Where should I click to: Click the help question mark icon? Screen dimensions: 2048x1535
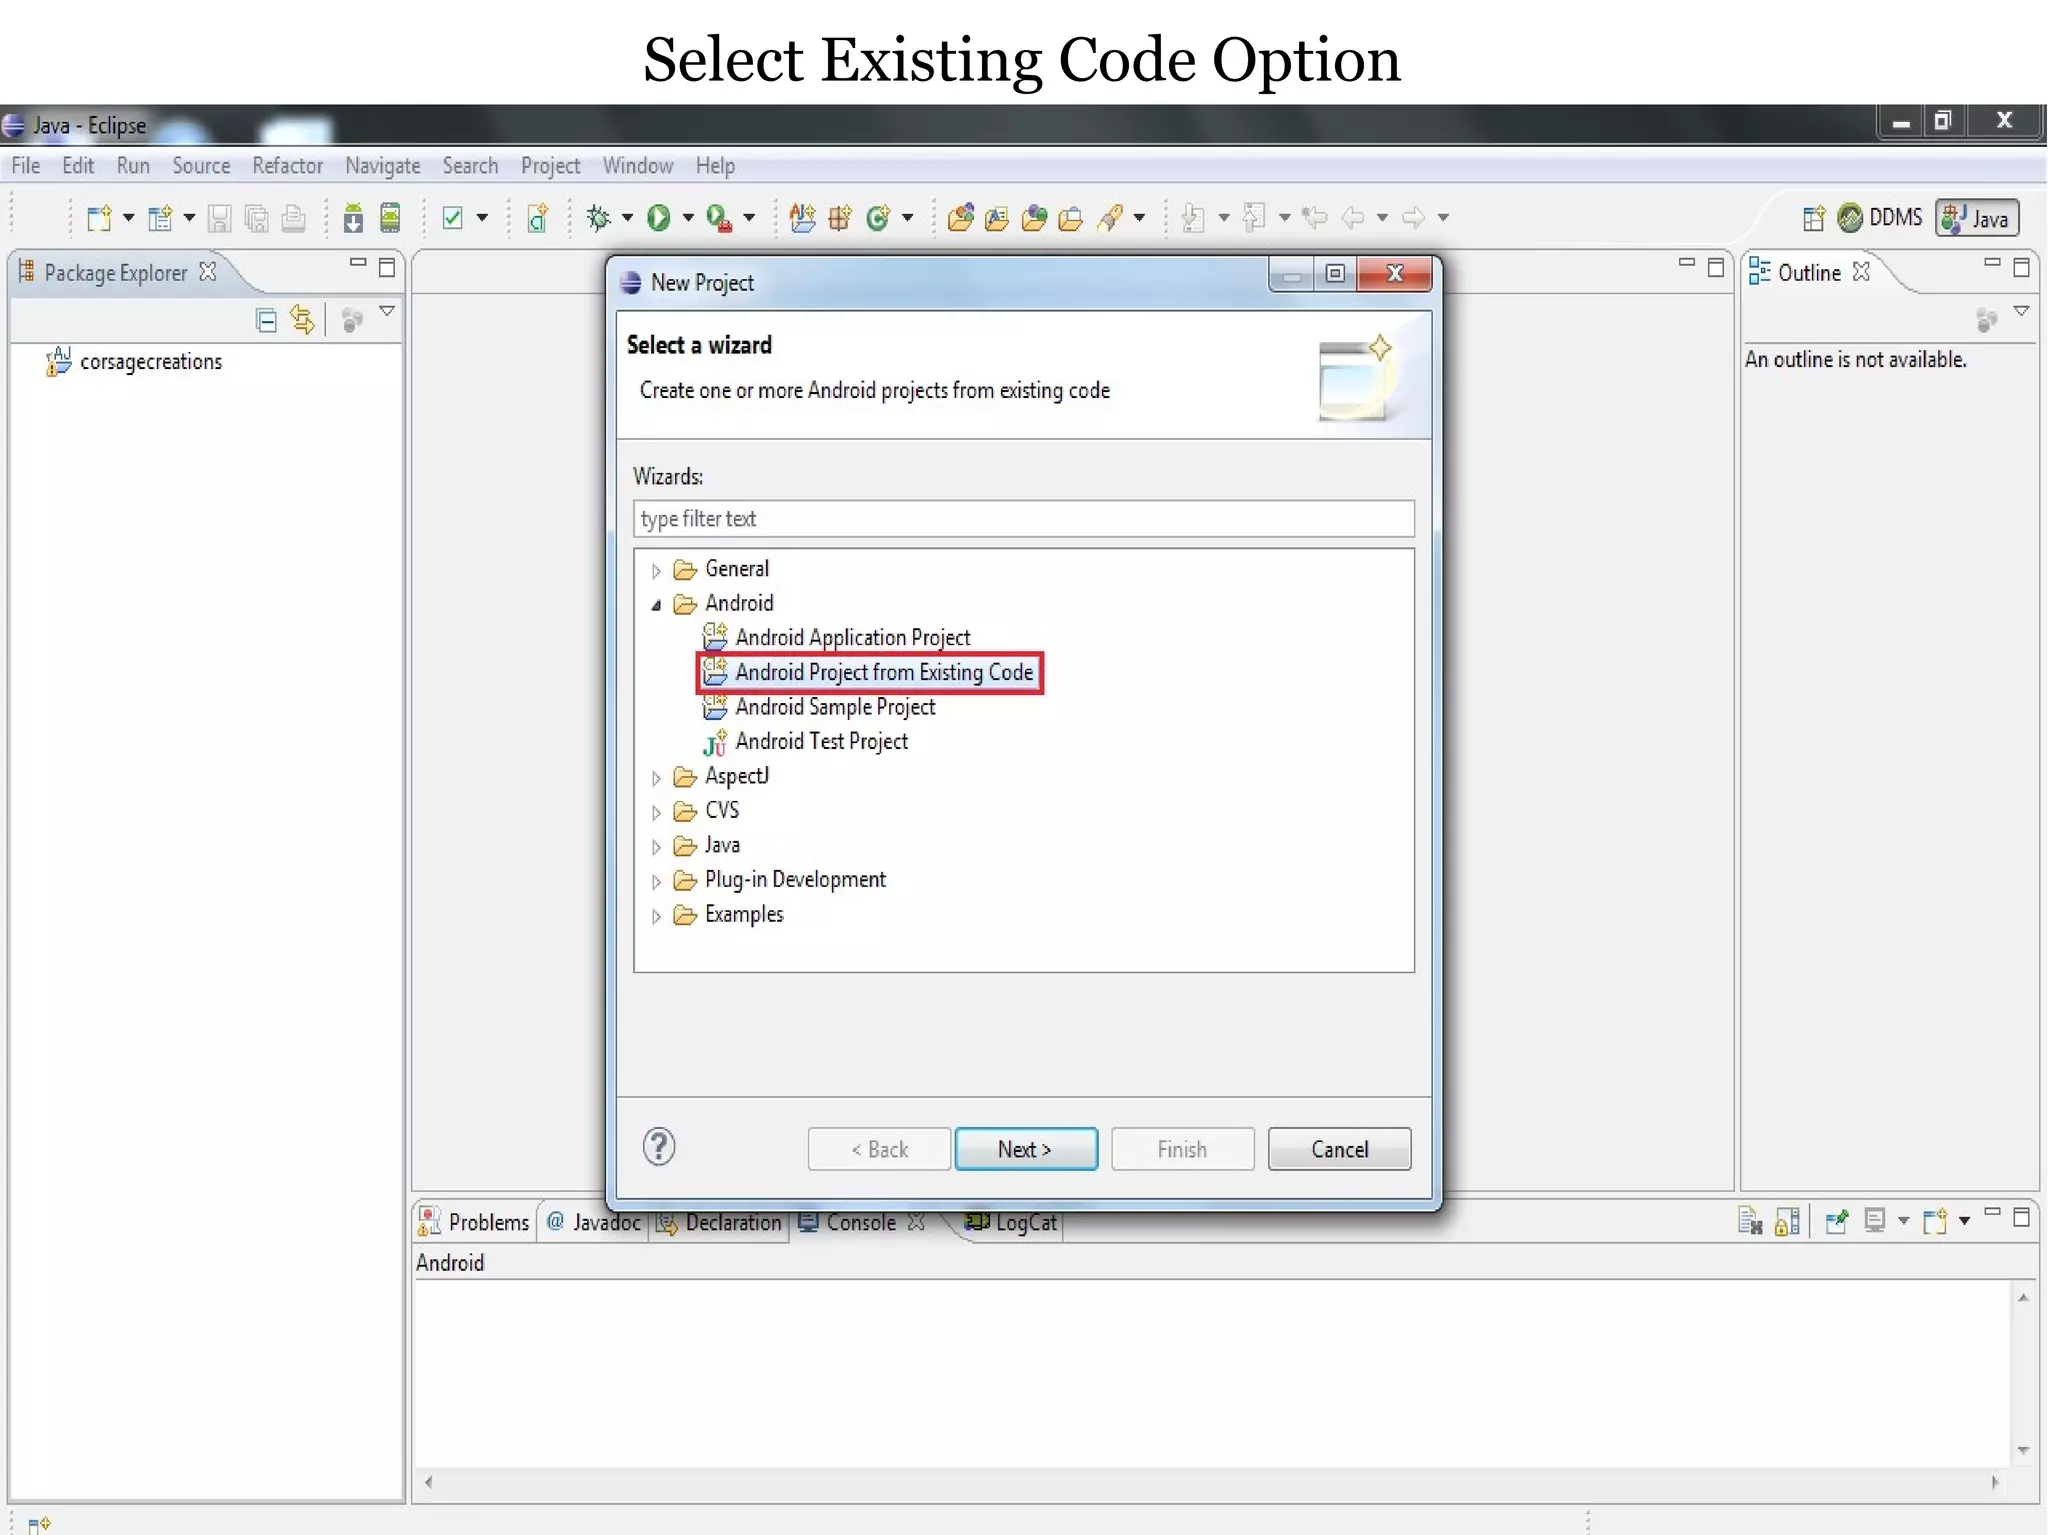(x=659, y=1147)
